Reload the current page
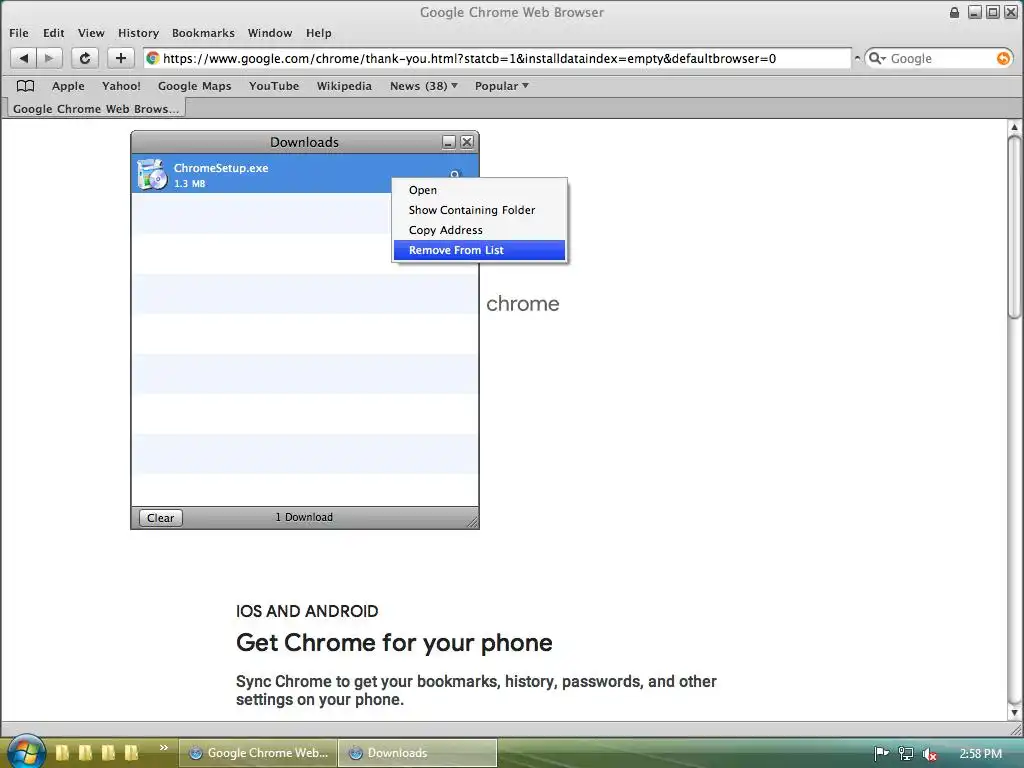Viewport: 1024px width, 768px height. pos(85,58)
